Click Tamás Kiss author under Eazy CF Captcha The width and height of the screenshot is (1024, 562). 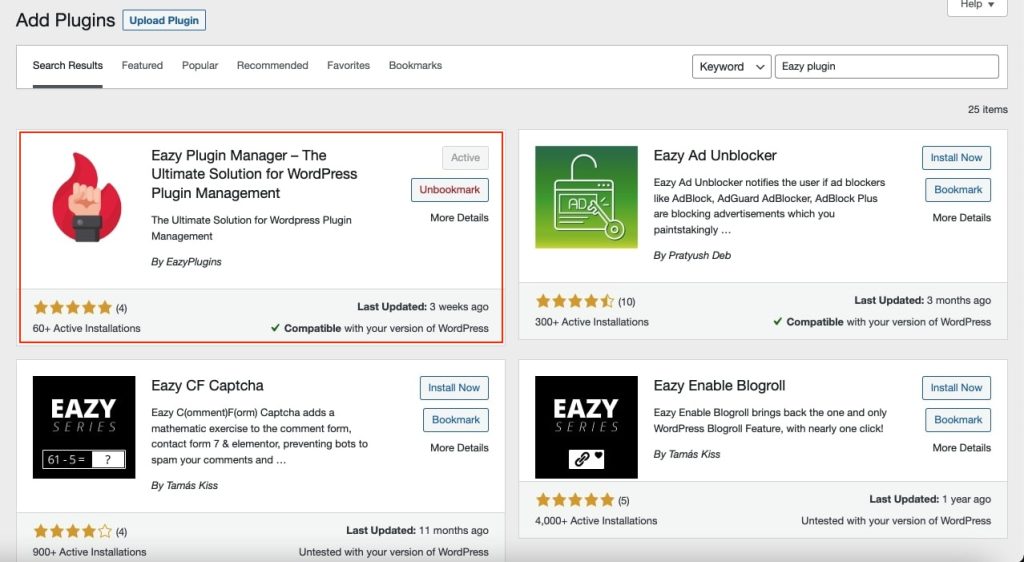pyautogui.click(x=192, y=486)
